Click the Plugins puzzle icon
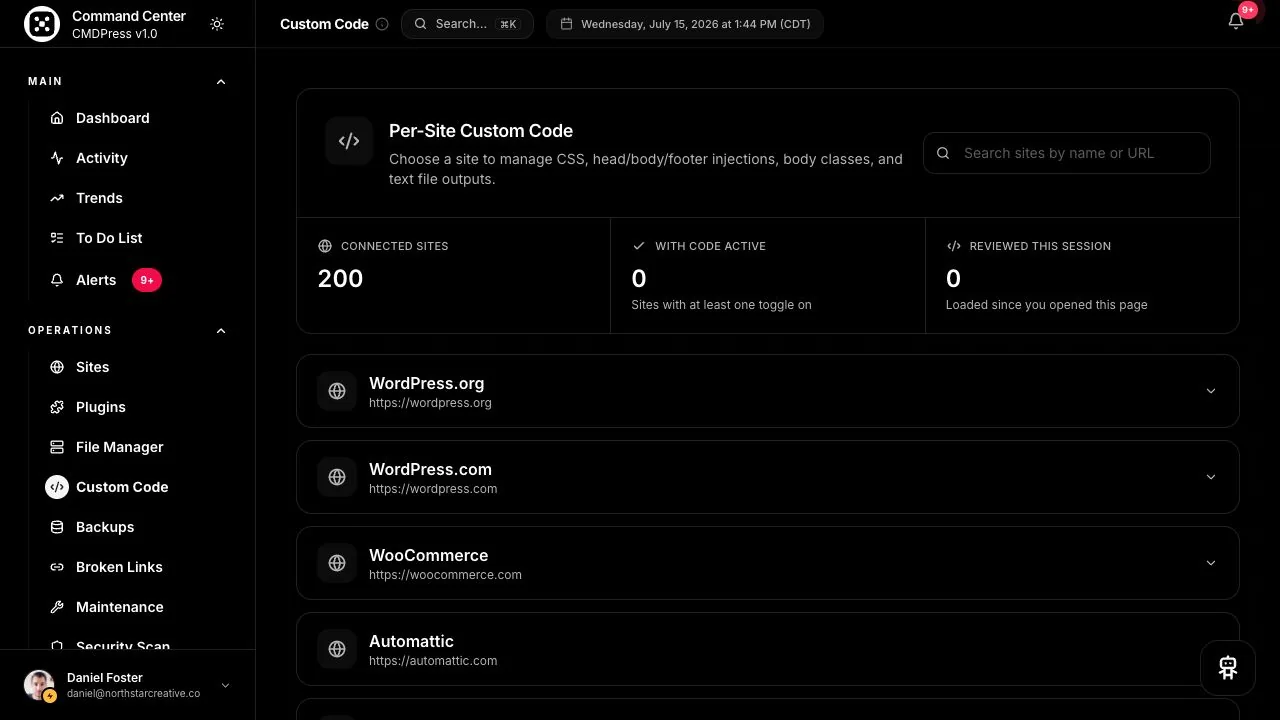The width and height of the screenshot is (1280, 720). [x=57, y=407]
